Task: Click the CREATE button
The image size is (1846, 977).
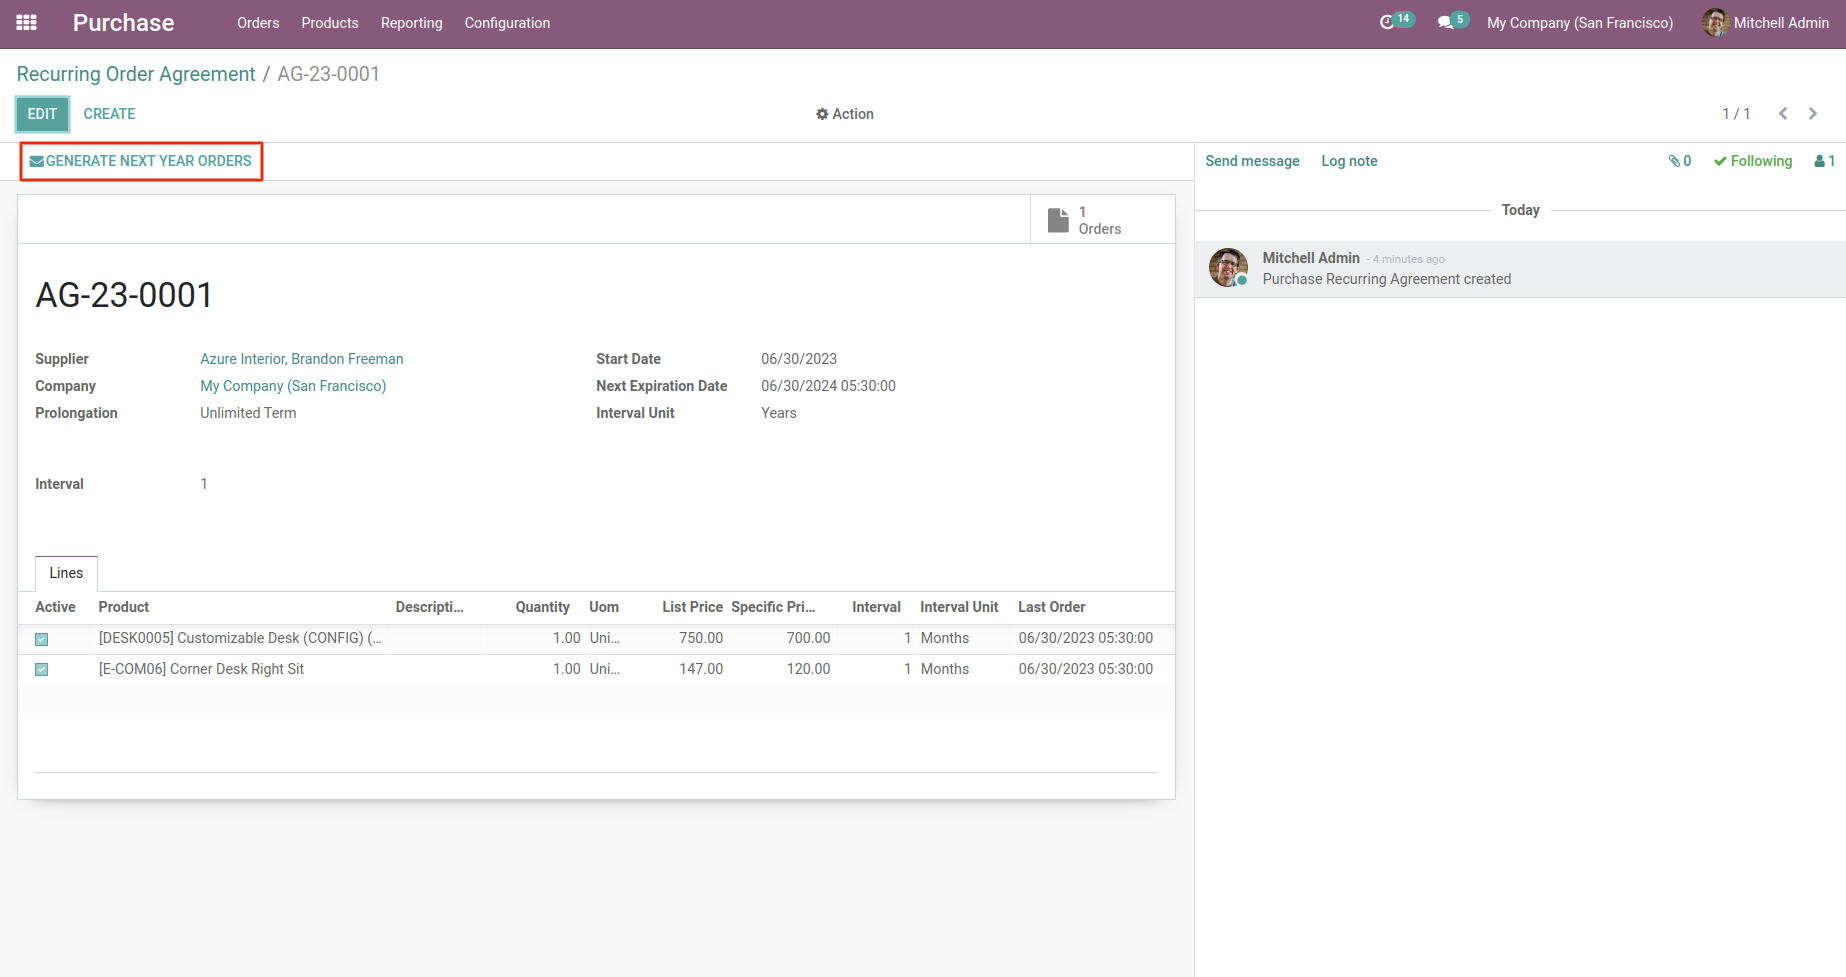Action: tap(109, 114)
